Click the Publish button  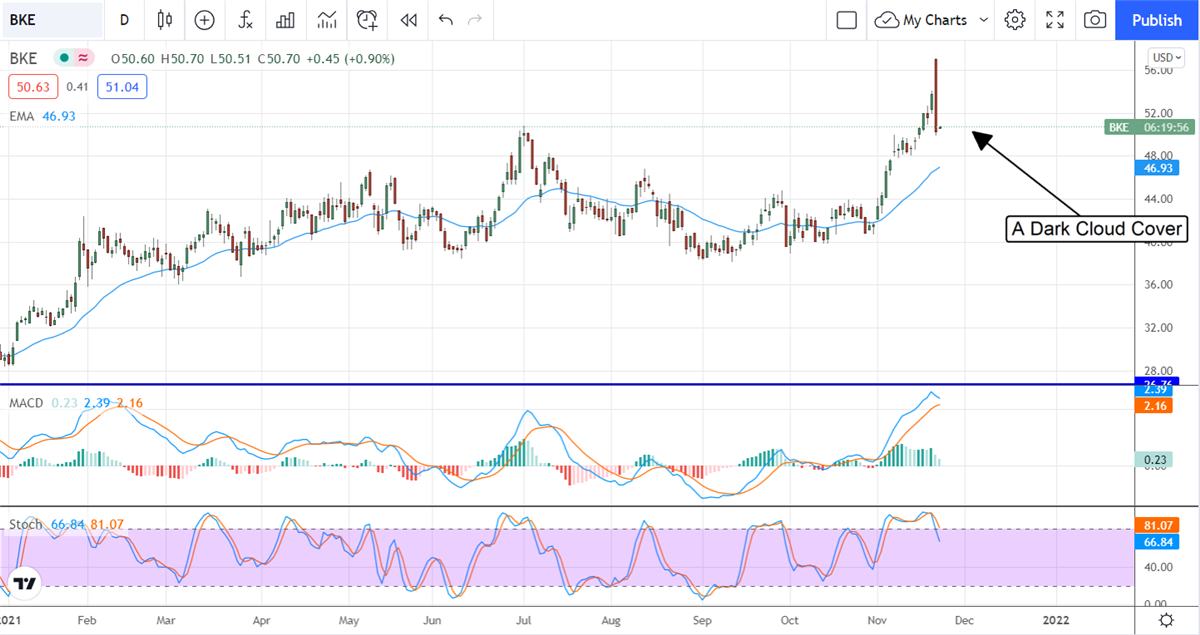pyautogui.click(x=1156, y=20)
